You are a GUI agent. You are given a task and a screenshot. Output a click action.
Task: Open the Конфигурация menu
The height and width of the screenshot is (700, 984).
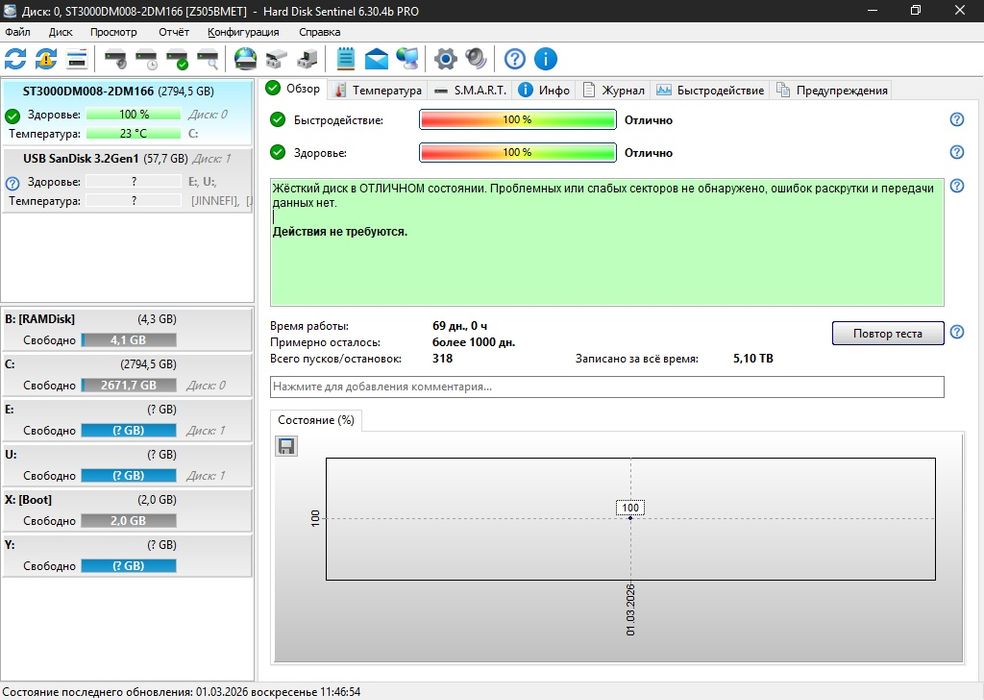click(243, 32)
